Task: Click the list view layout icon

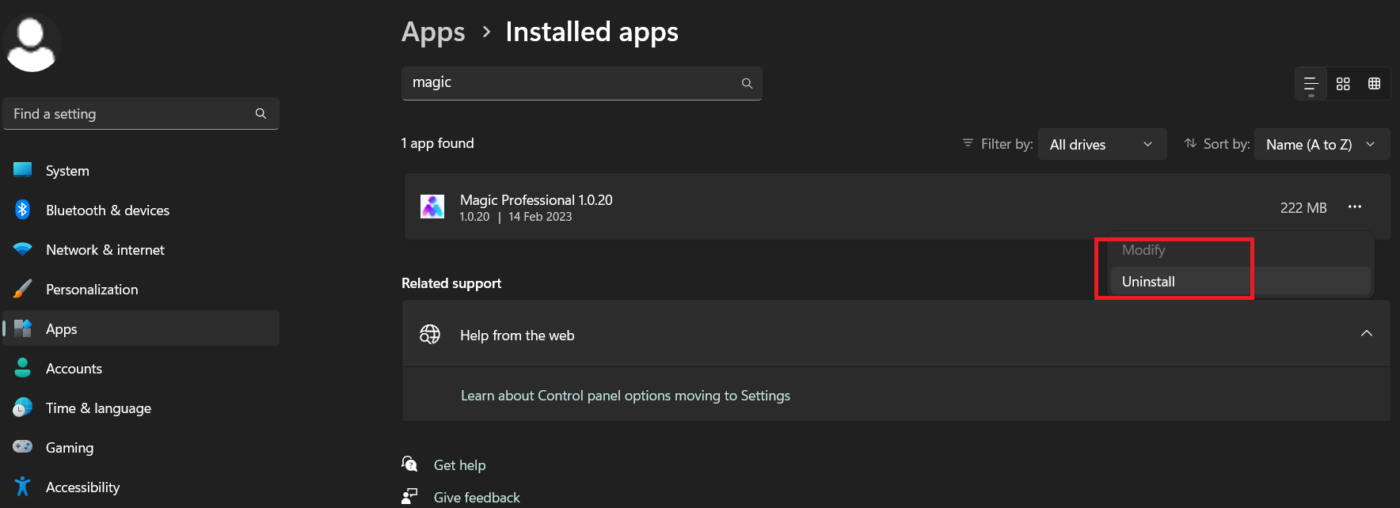Action: [x=1310, y=84]
